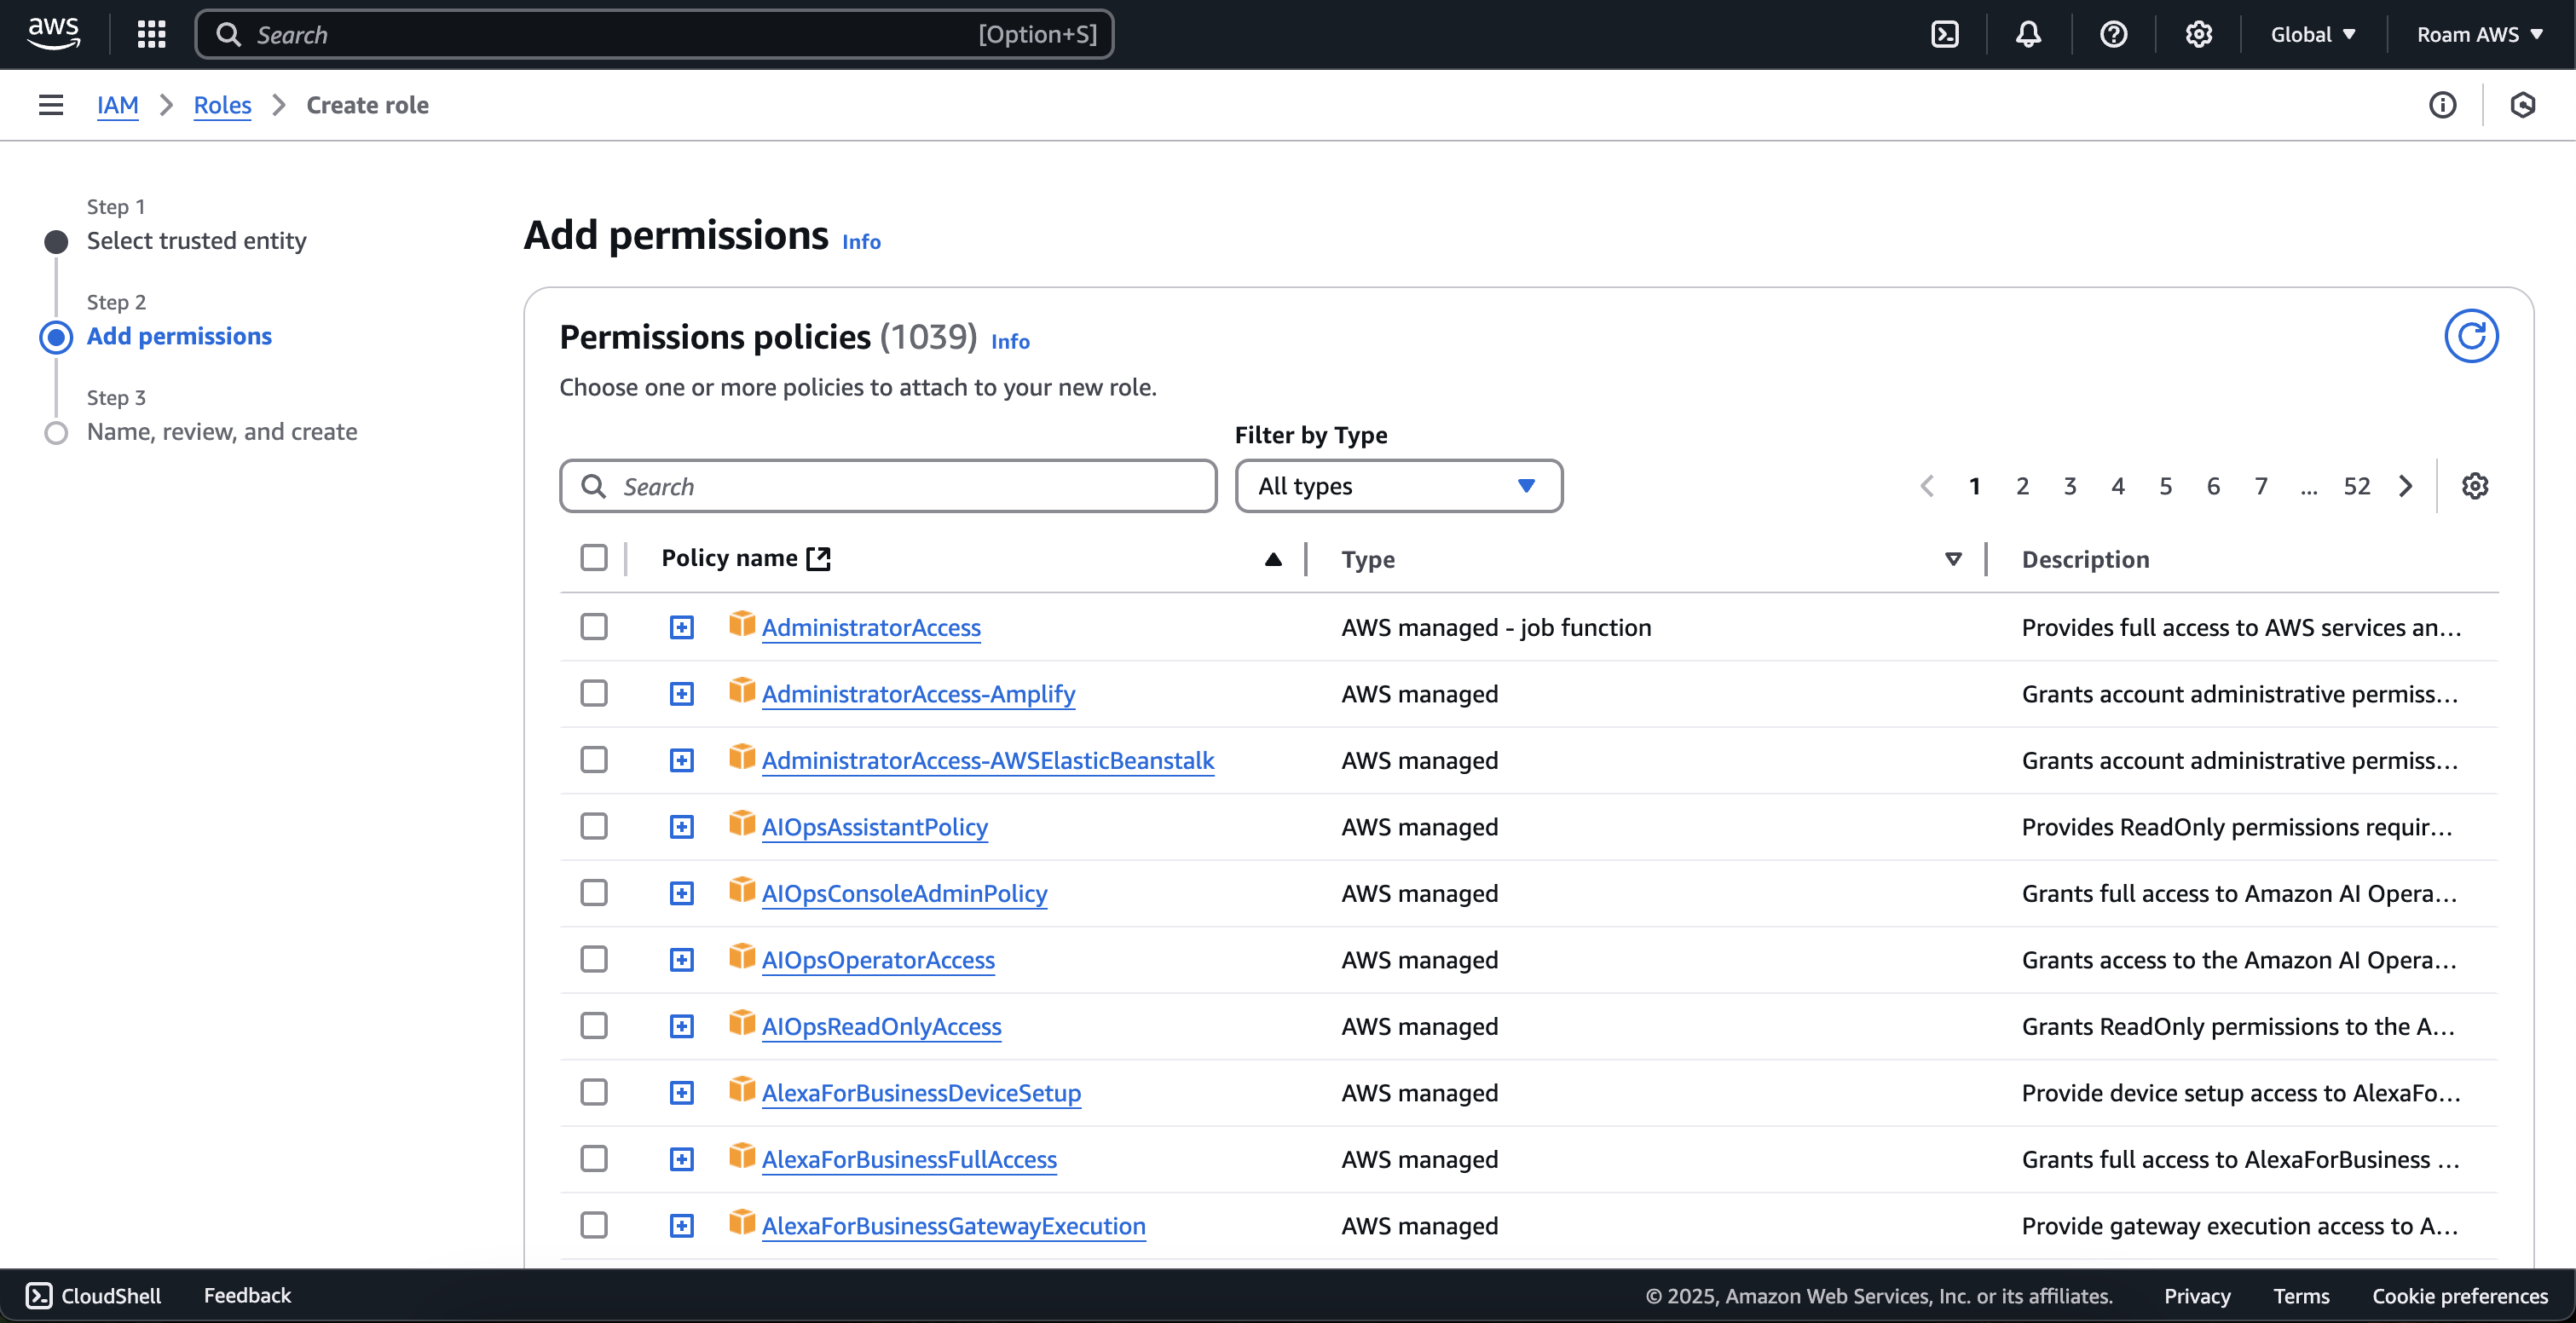Viewport: 2576px width, 1323px height.
Task: Open the info panel icon
Action: (x=2442, y=105)
